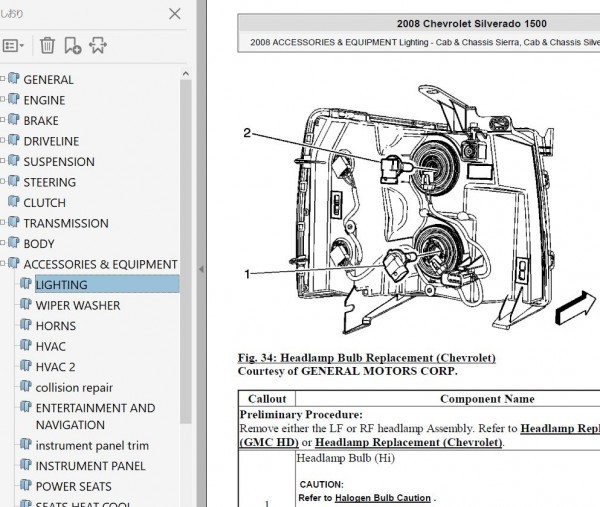Open the CLUTCH bookmark
Image resolution: width=600 pixels, height=507 pixels.
tap(44, 203)
